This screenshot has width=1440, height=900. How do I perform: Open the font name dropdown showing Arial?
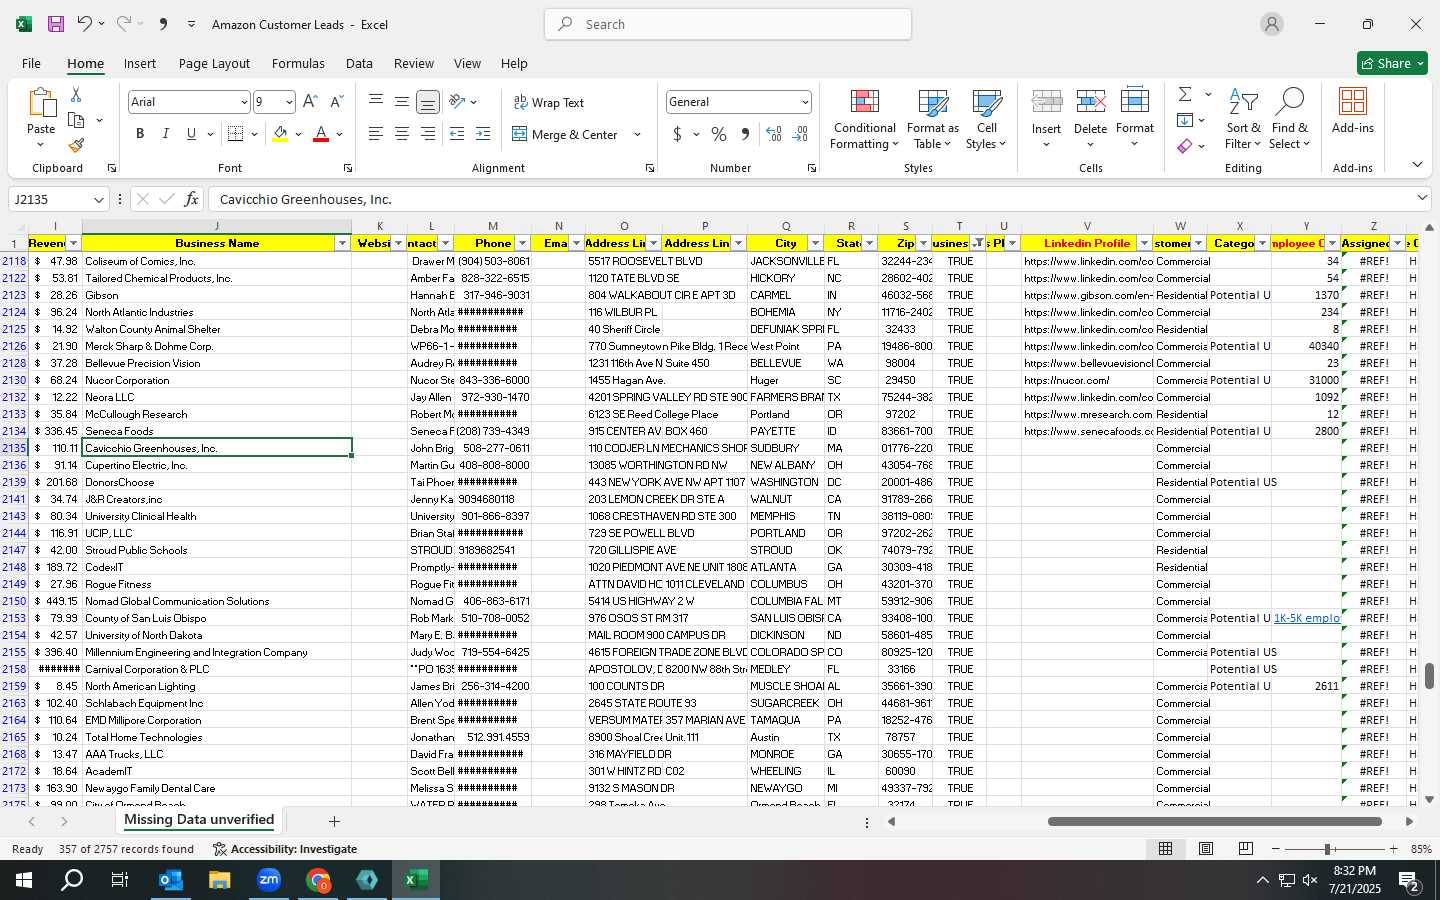(x=243, y=102)
